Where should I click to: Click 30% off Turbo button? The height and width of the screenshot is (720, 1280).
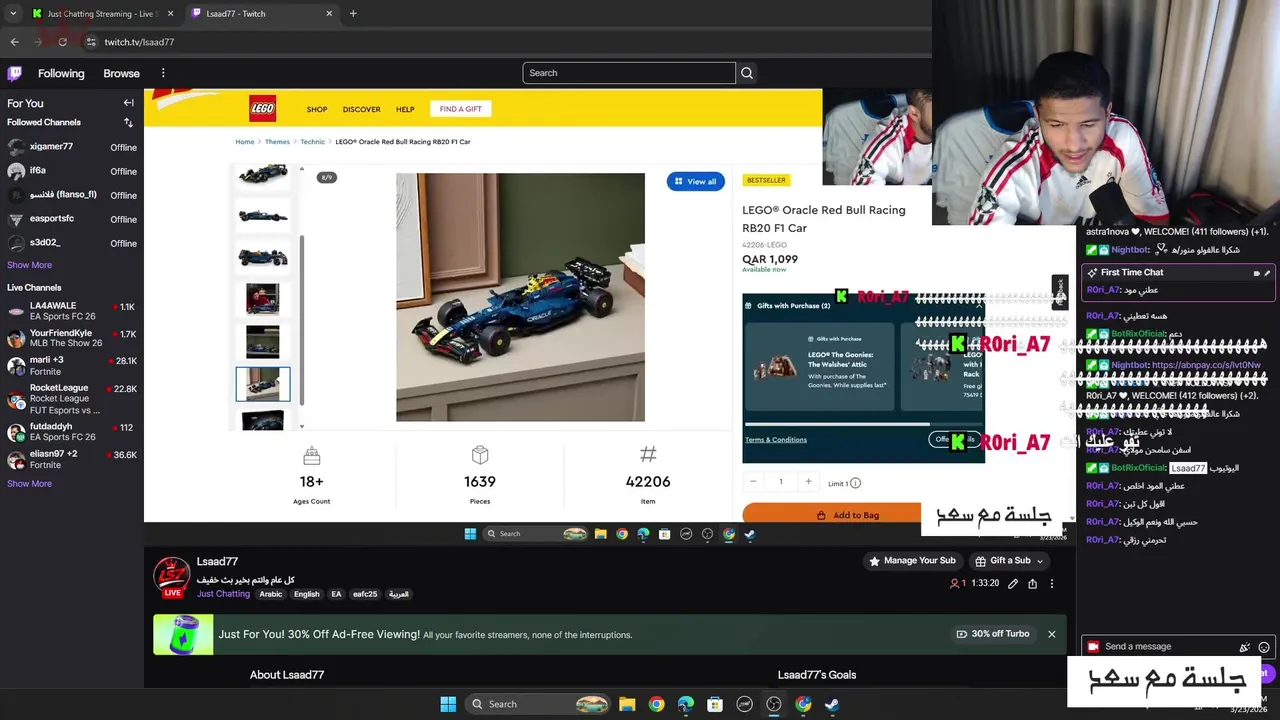992,634
